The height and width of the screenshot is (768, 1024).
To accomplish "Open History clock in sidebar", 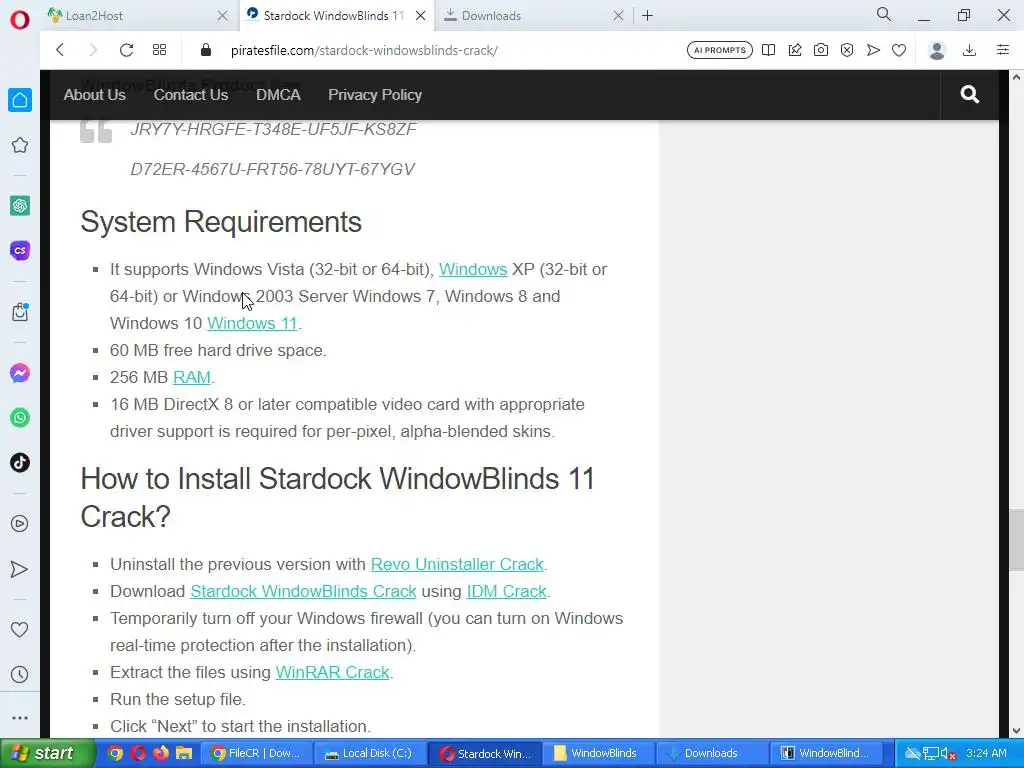I will [20, 675].
